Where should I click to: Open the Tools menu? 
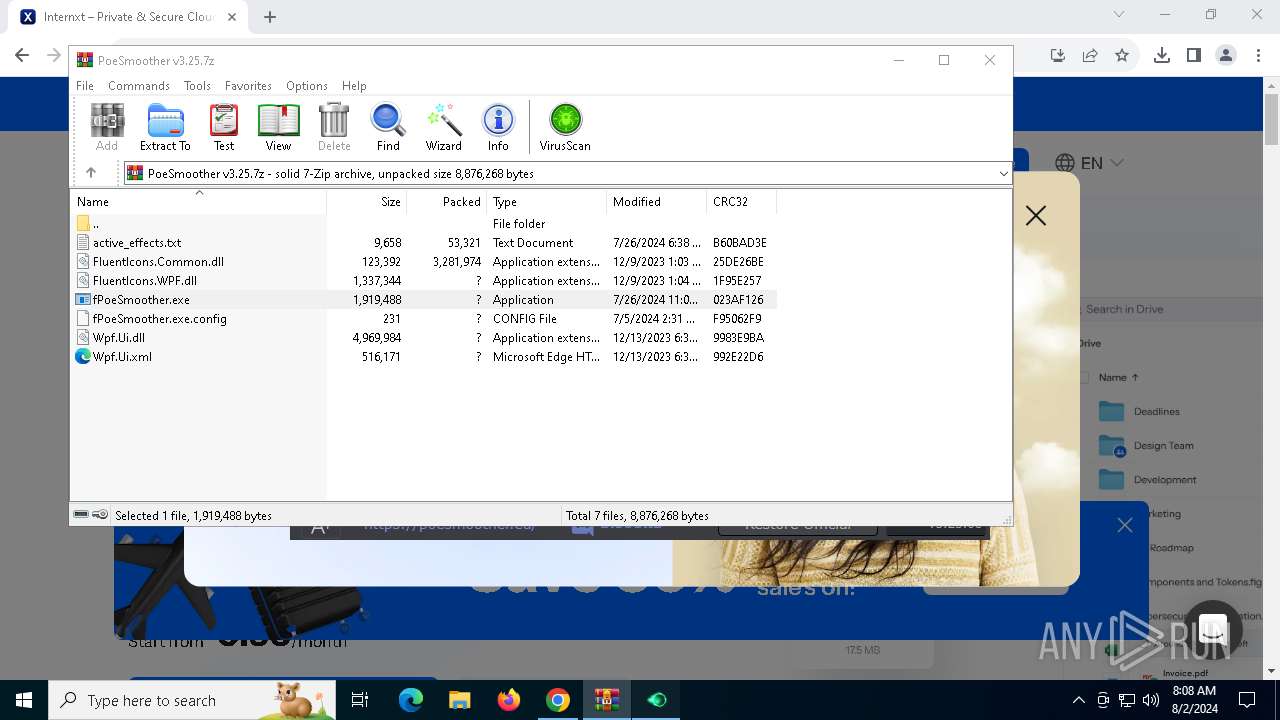pos(197,86)
